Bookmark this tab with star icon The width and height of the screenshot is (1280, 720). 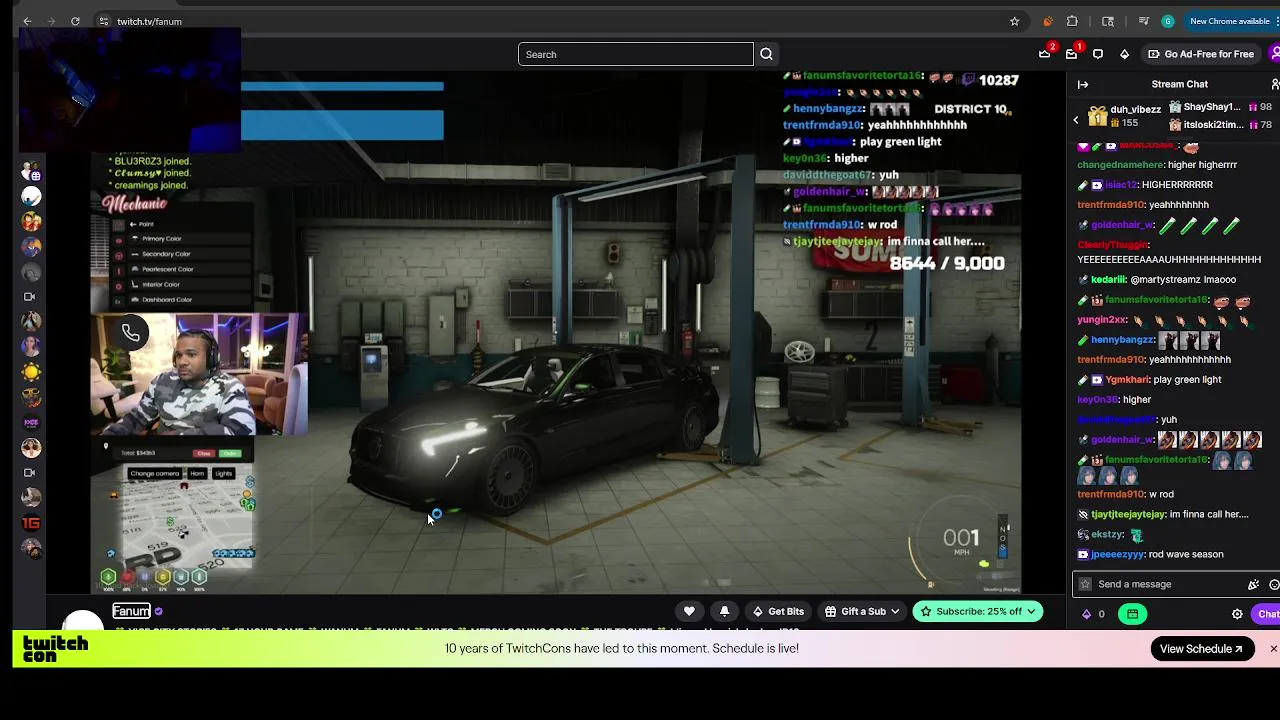pyautogui.click(x=1014, y=21)
